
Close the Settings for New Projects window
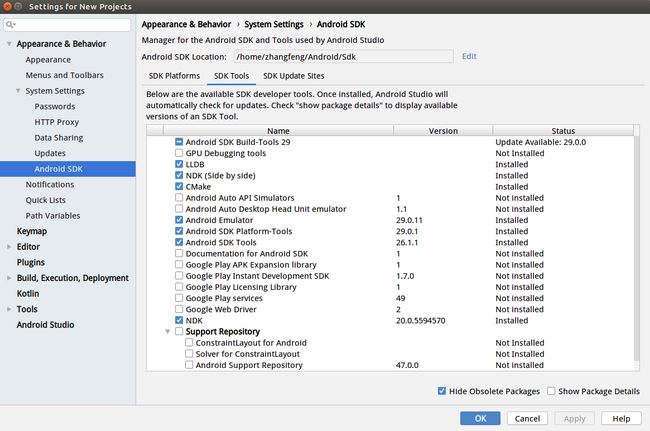7,6
